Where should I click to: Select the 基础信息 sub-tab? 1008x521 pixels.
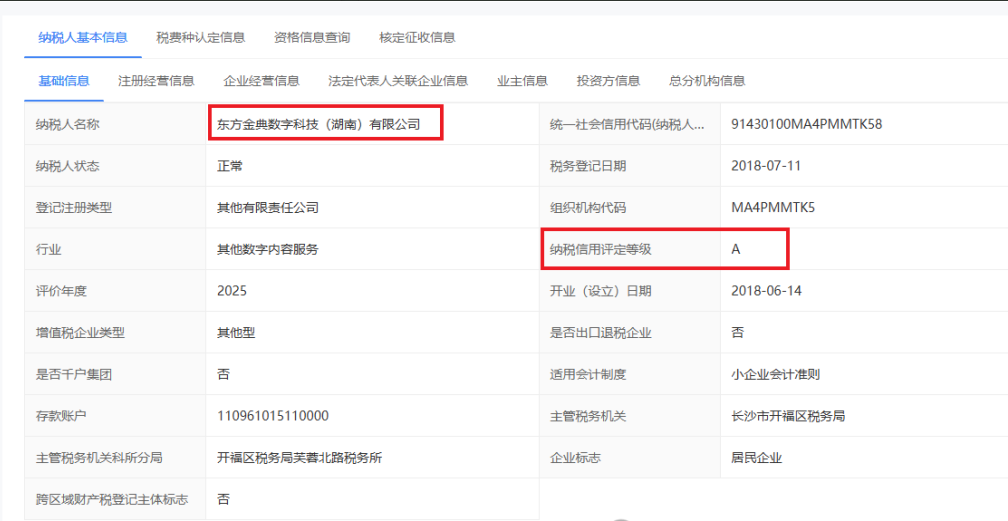(64, 81)
